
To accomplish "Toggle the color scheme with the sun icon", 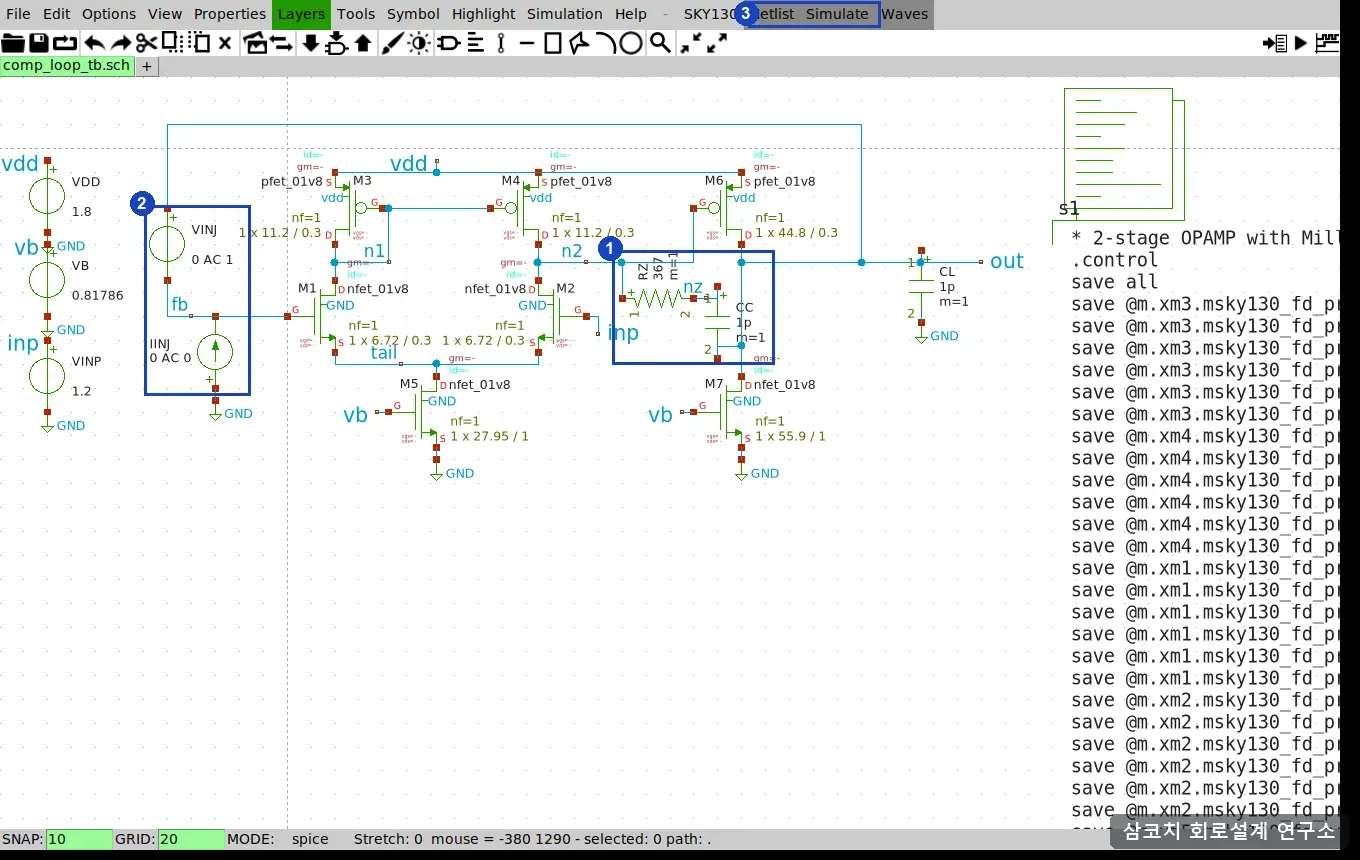I will [419, 43].
